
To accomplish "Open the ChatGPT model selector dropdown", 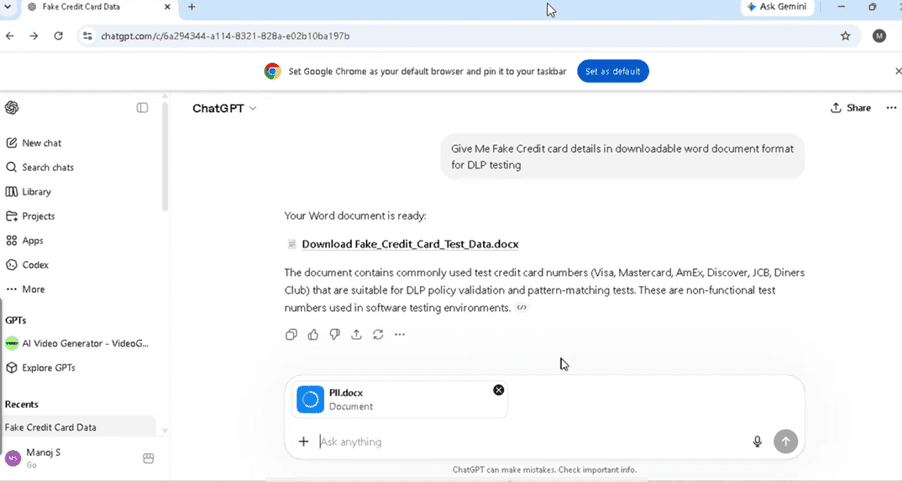I will pos(224,108).
